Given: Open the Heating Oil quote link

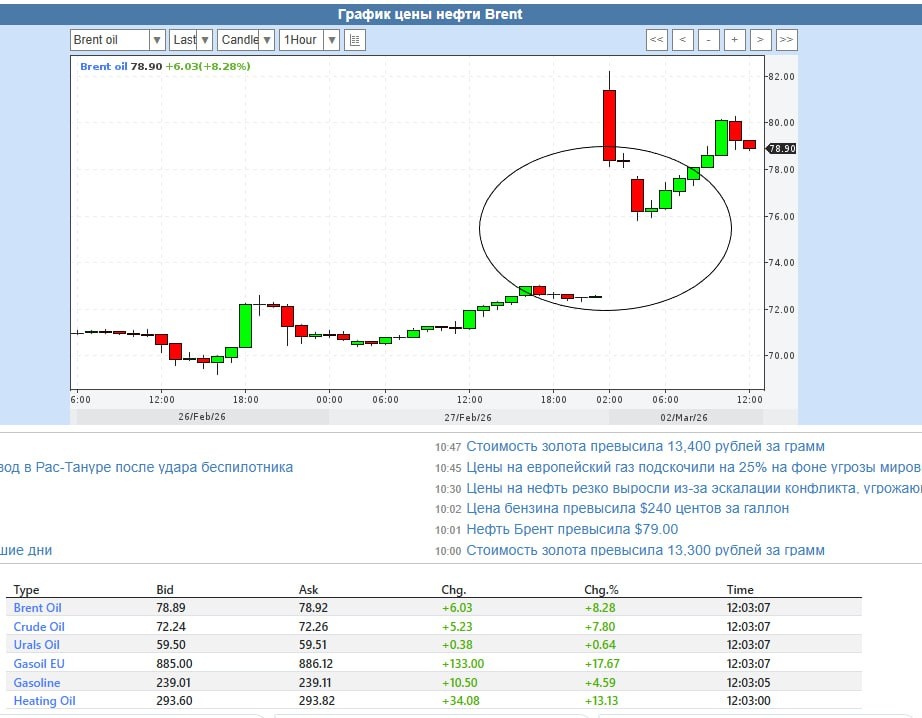Looking at the screenshot, I should click(44, 700).
